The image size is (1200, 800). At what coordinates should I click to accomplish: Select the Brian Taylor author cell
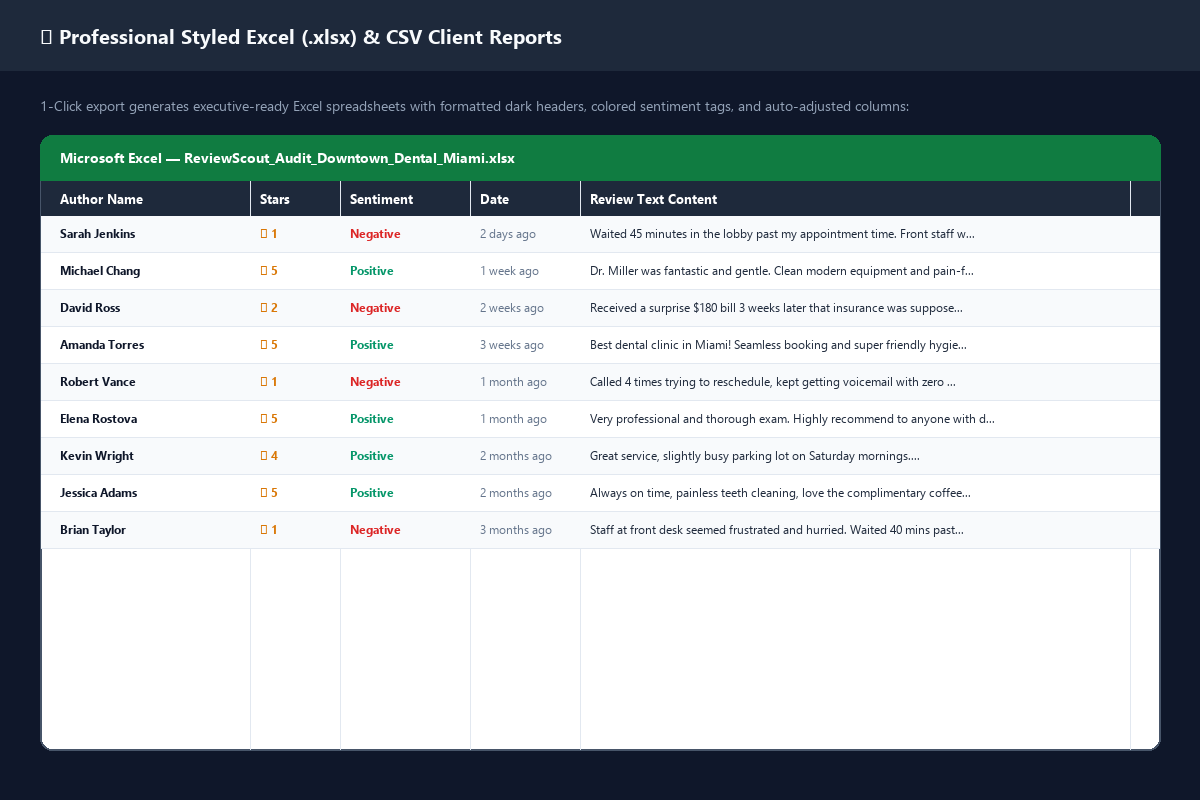point(146,530)
